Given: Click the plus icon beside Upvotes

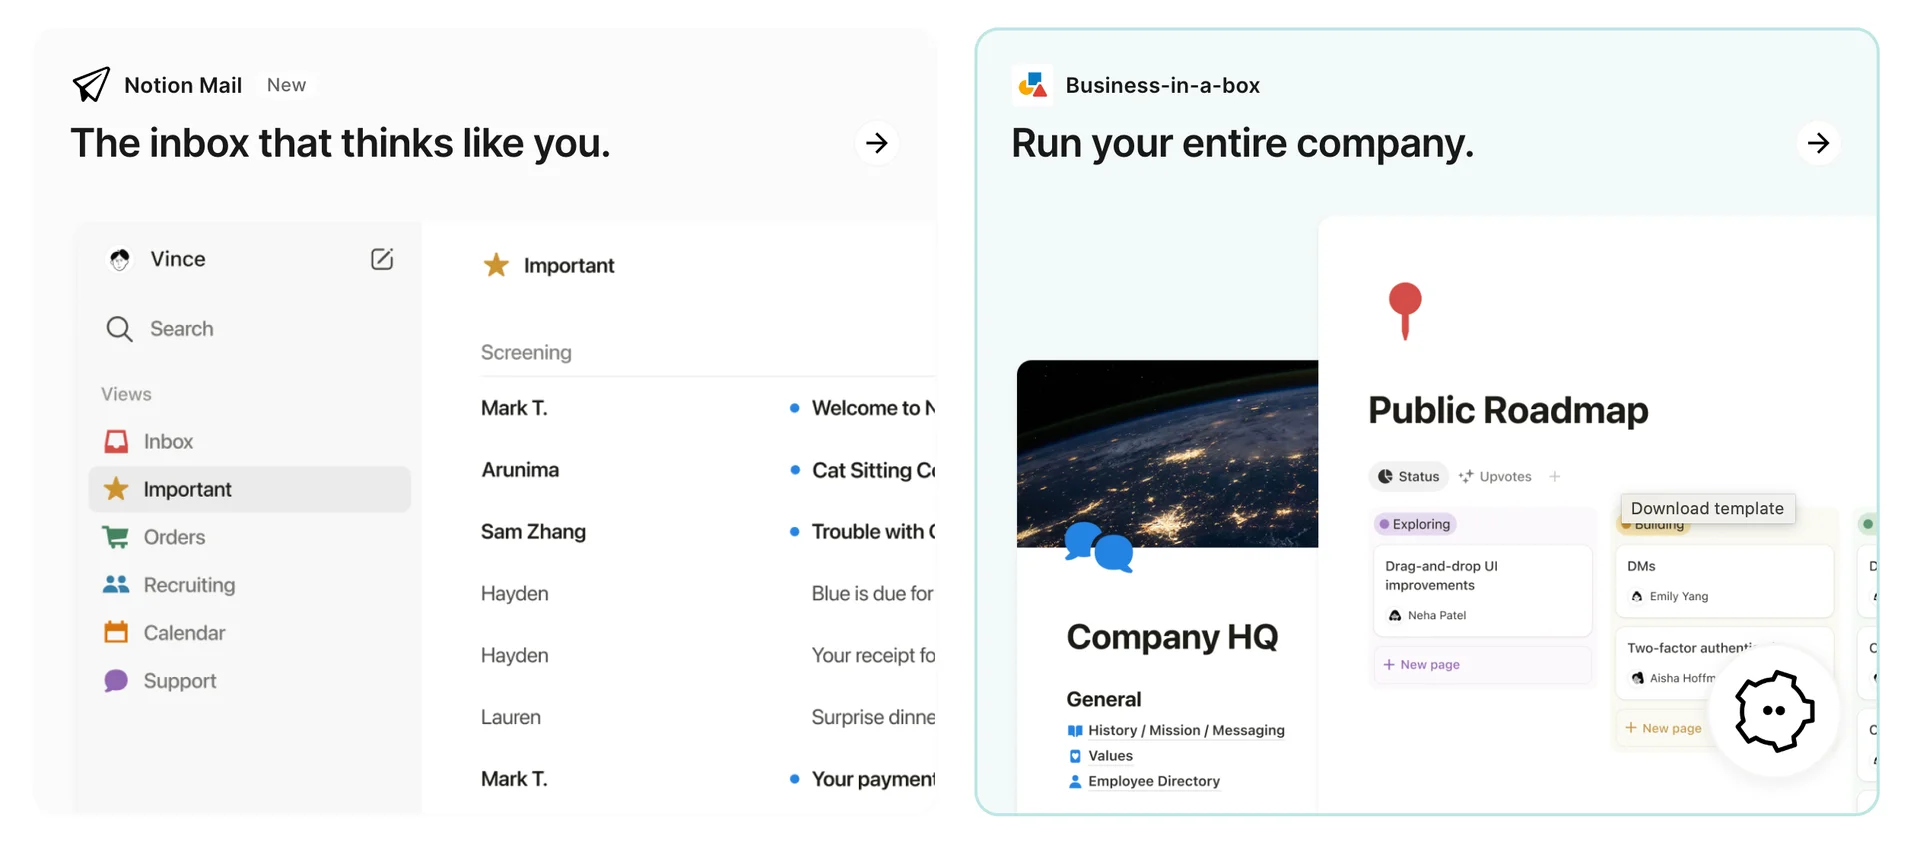Looking at the screenshot, I should pos(1555,477).
